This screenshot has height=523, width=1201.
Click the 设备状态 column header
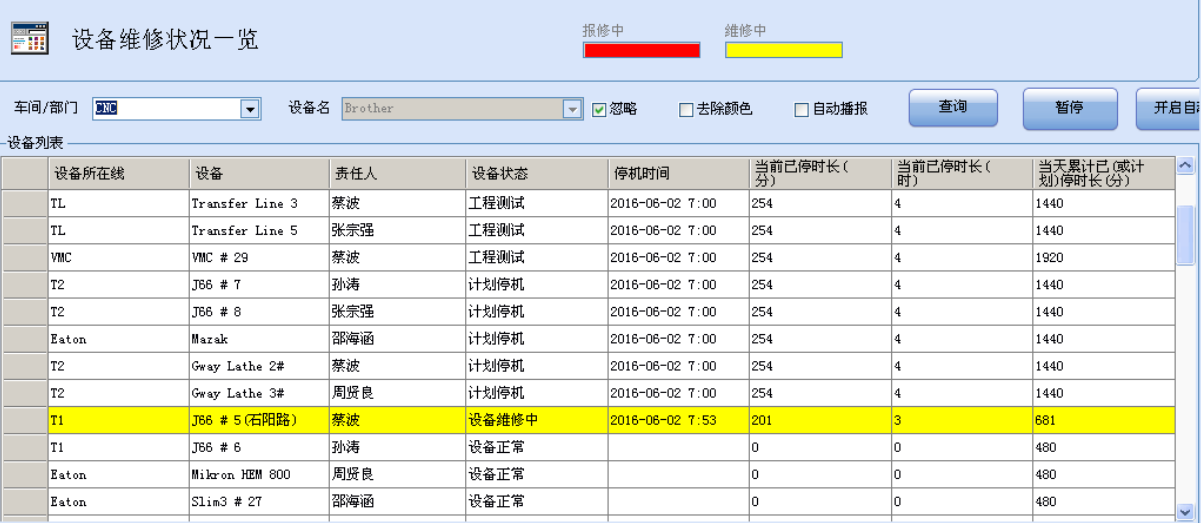click(x=536, y=174)
